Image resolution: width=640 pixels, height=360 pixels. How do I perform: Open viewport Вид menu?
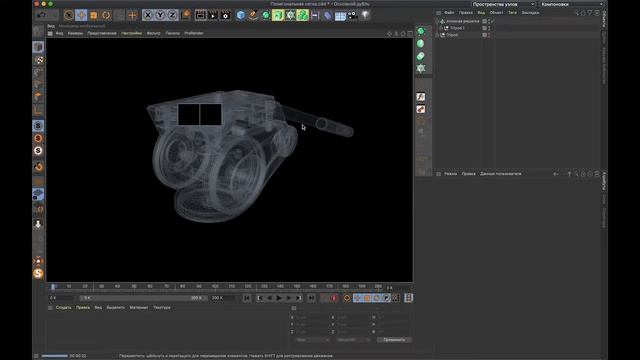pyautogui.click(x=60, y=33)
